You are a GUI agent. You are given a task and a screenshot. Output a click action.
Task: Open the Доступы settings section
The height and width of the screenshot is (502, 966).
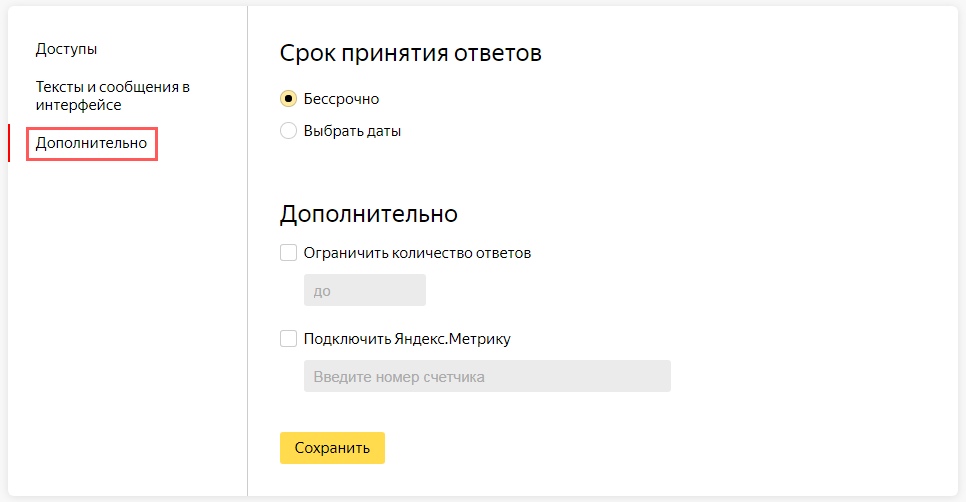(66, 49)
